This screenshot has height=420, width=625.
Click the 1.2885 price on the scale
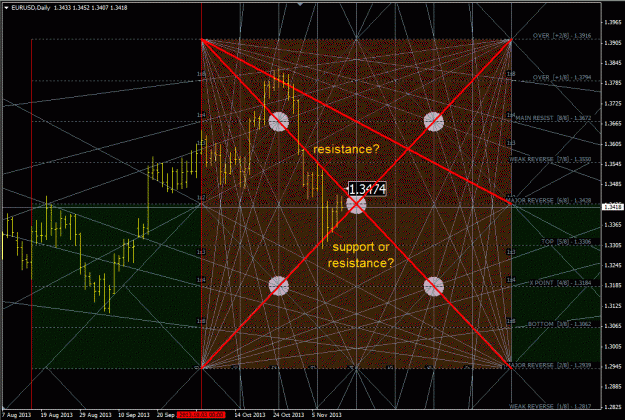point(613,387)
